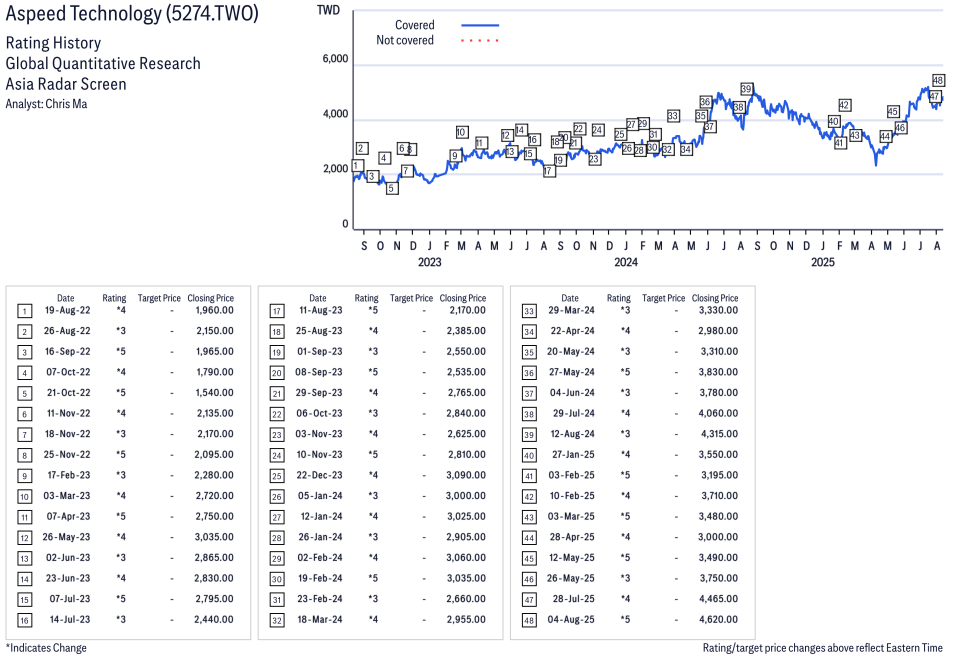Select chart marker 23 on the graph
Screen dimensions: 954x655
coord(594,159)
